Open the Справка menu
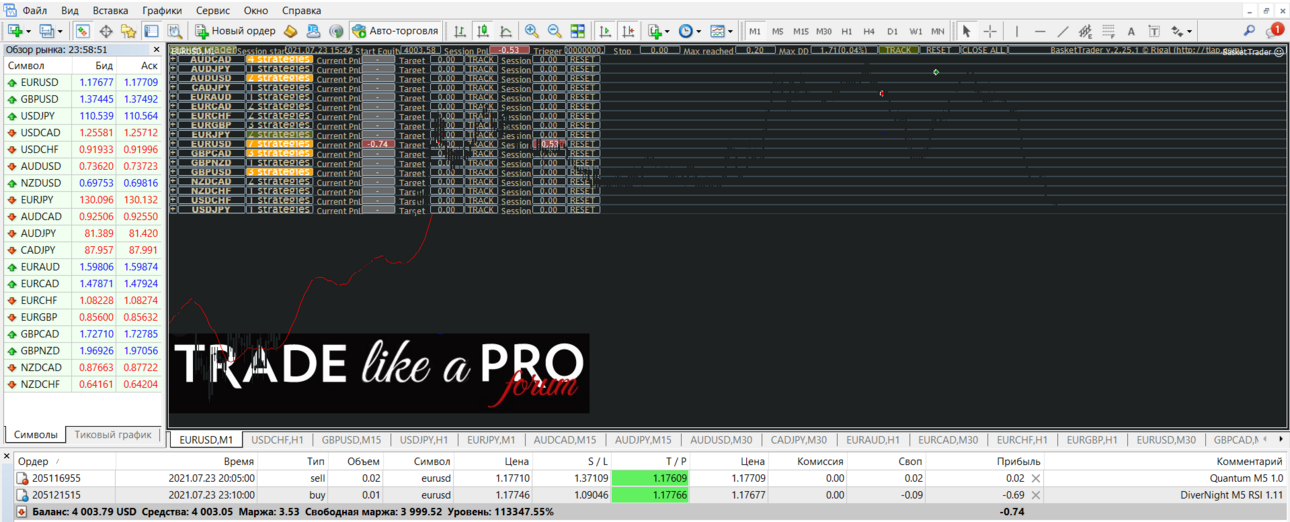The image size is (1290, 522). [x=301, y=10]
